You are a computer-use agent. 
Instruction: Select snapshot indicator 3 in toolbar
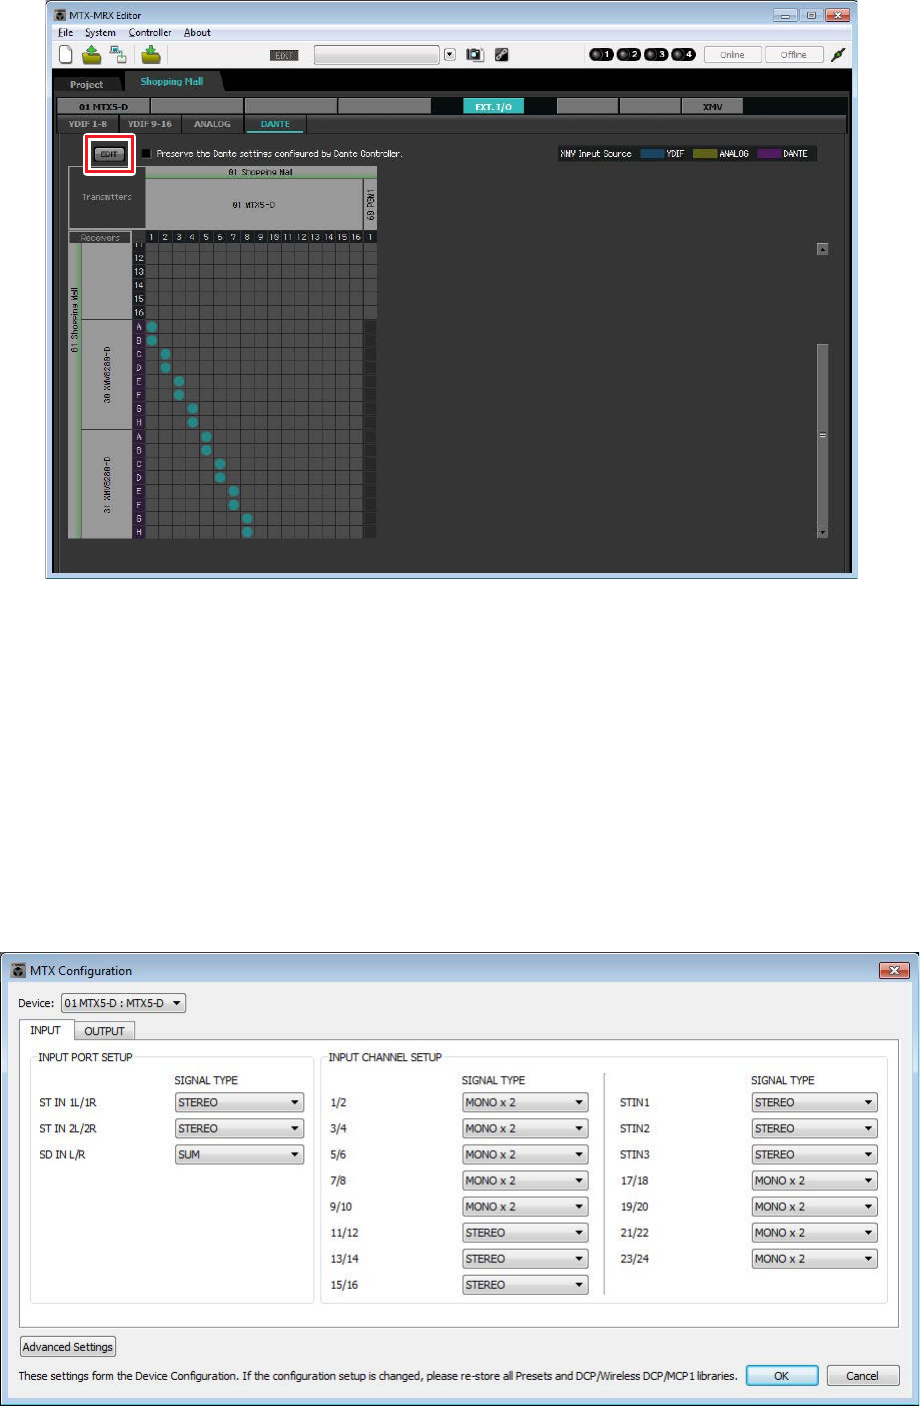656,55
